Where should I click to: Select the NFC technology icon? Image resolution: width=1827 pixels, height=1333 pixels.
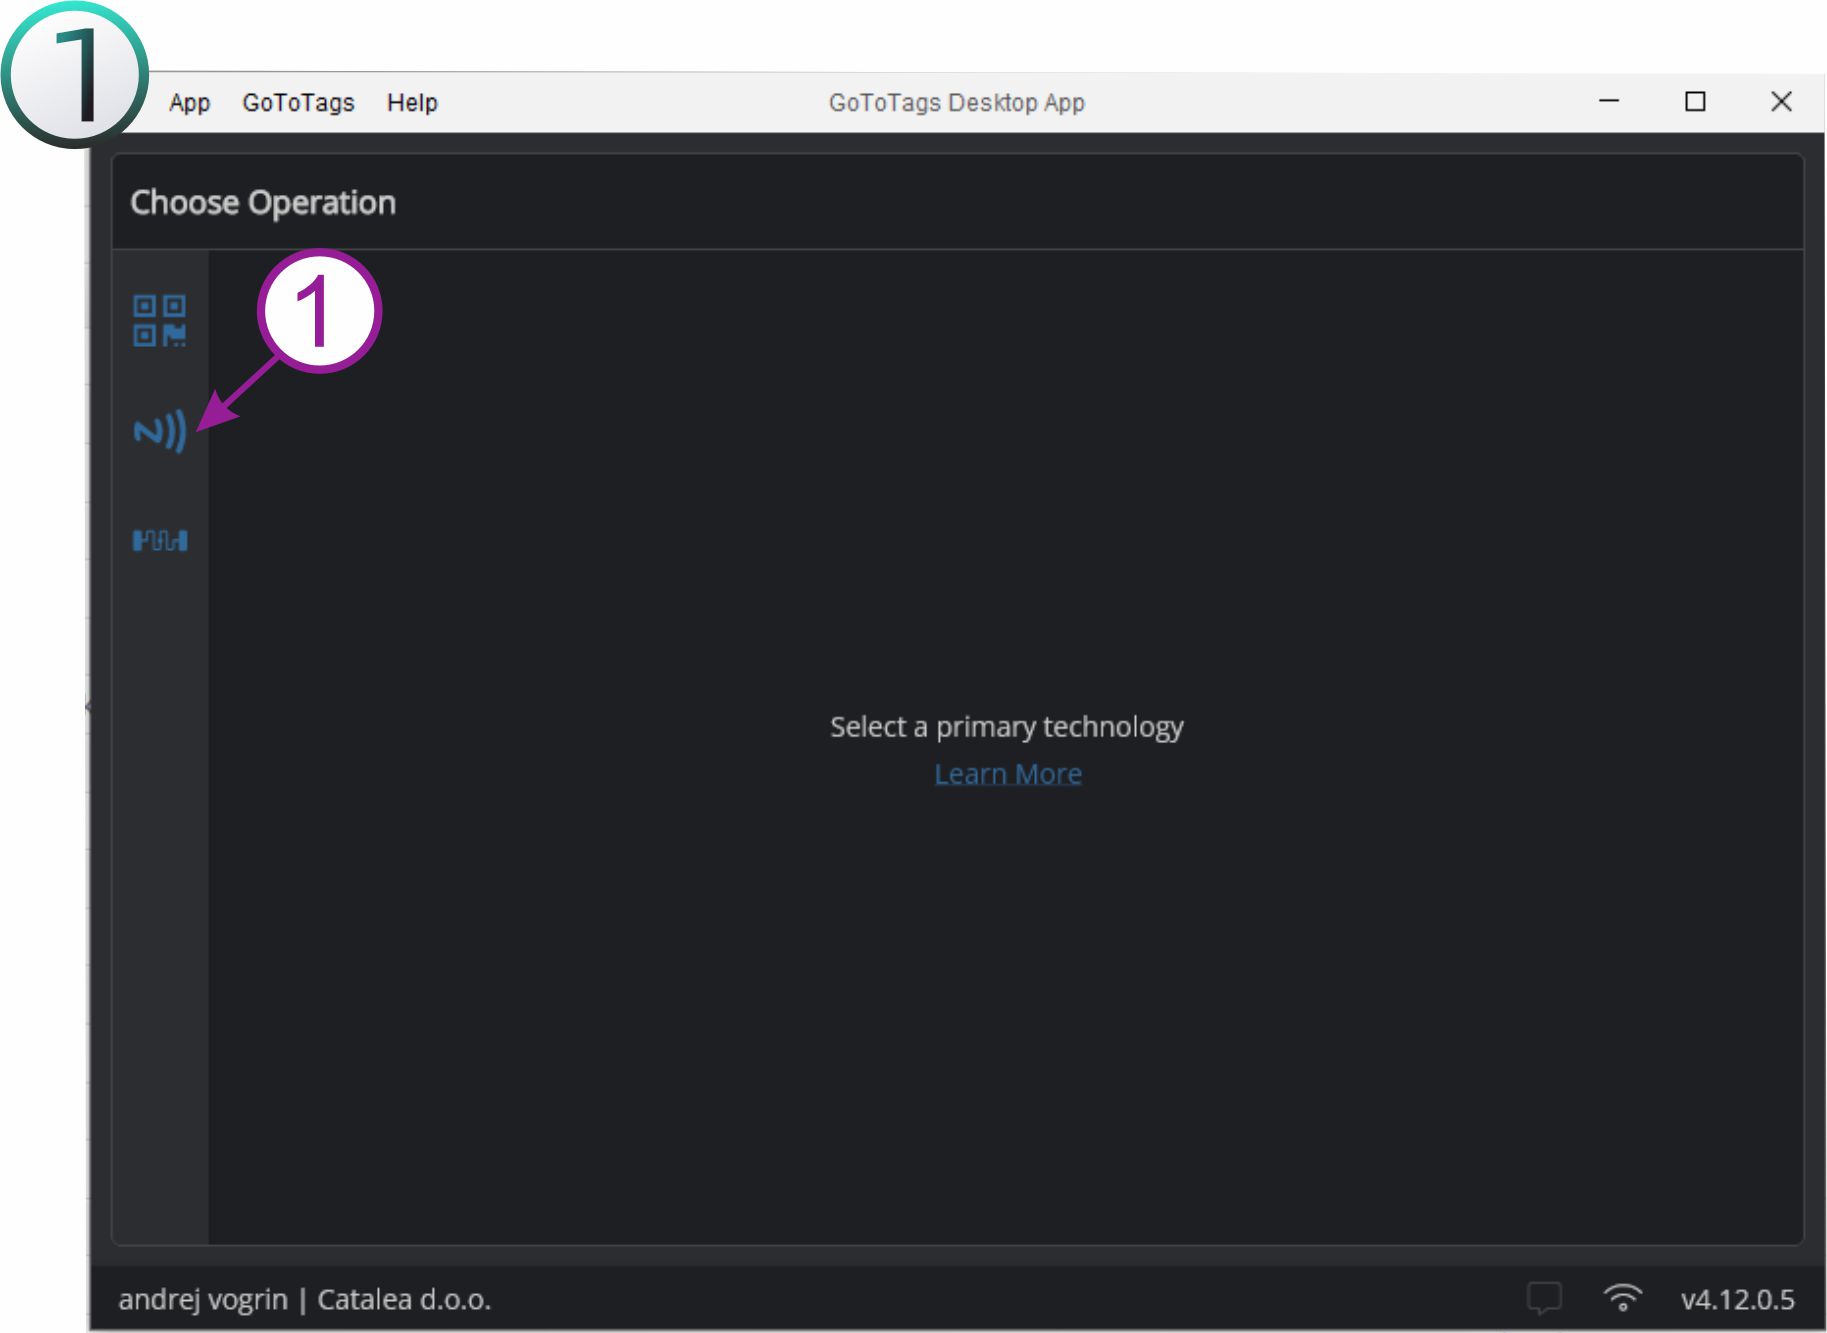[x=160, y=431]
